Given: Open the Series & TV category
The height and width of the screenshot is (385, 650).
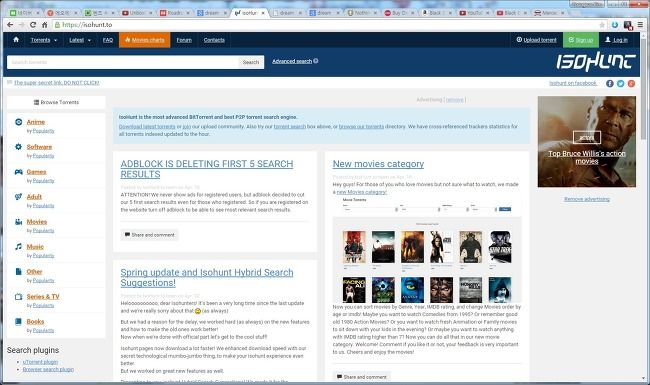Looking at the screenshot, I should coord(43,296).
